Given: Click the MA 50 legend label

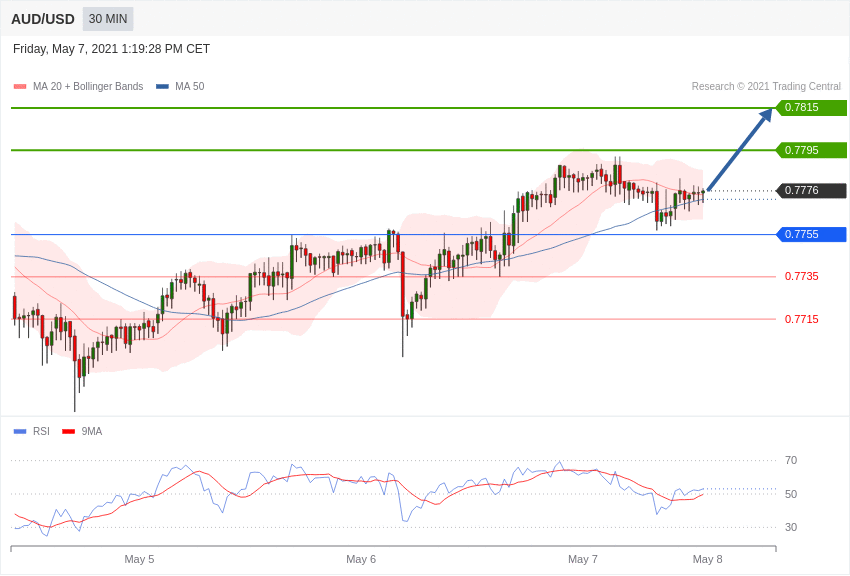Looking at the screenshot, I should click(190, 87).
